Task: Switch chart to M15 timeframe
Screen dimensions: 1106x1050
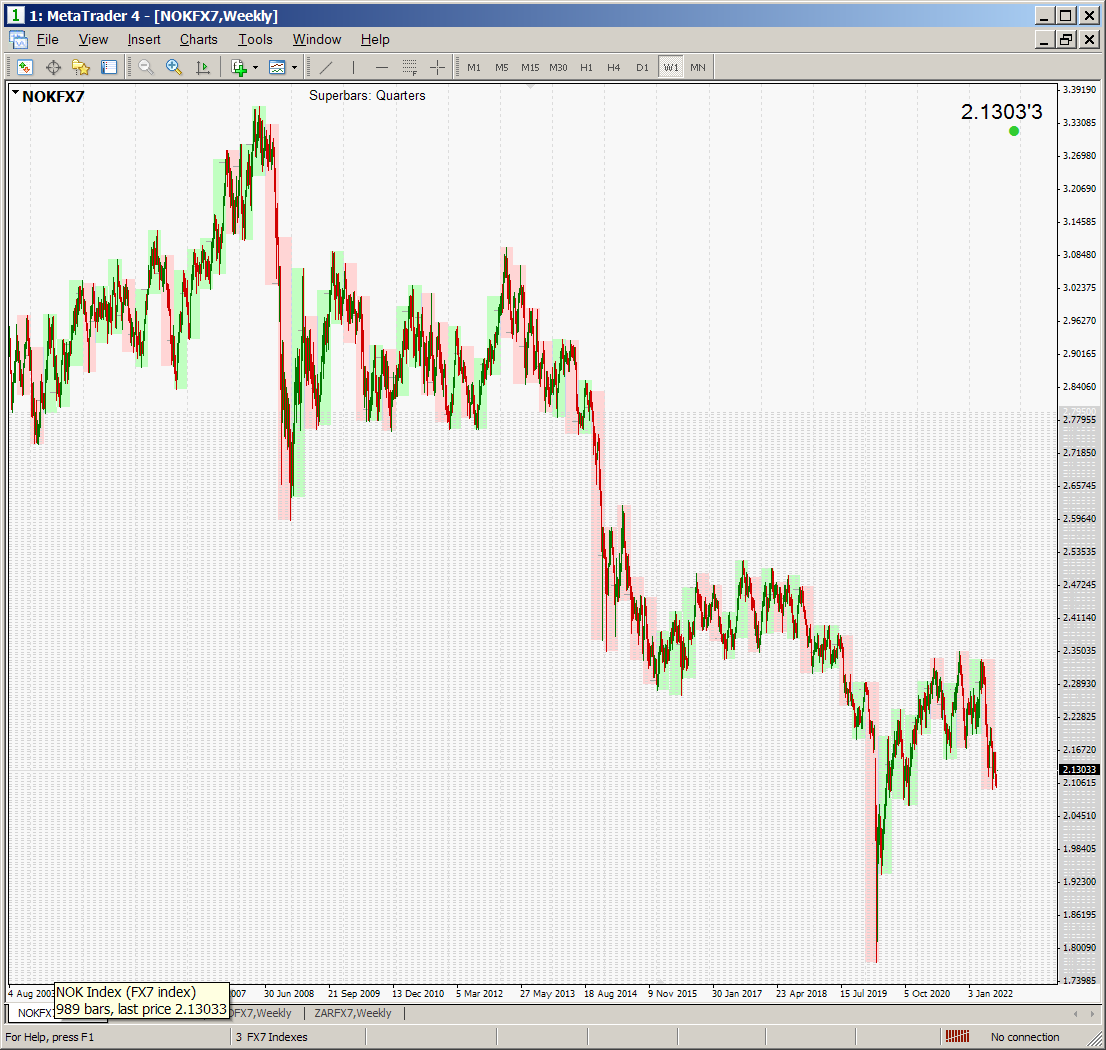Action: click(x=530, y=67)
